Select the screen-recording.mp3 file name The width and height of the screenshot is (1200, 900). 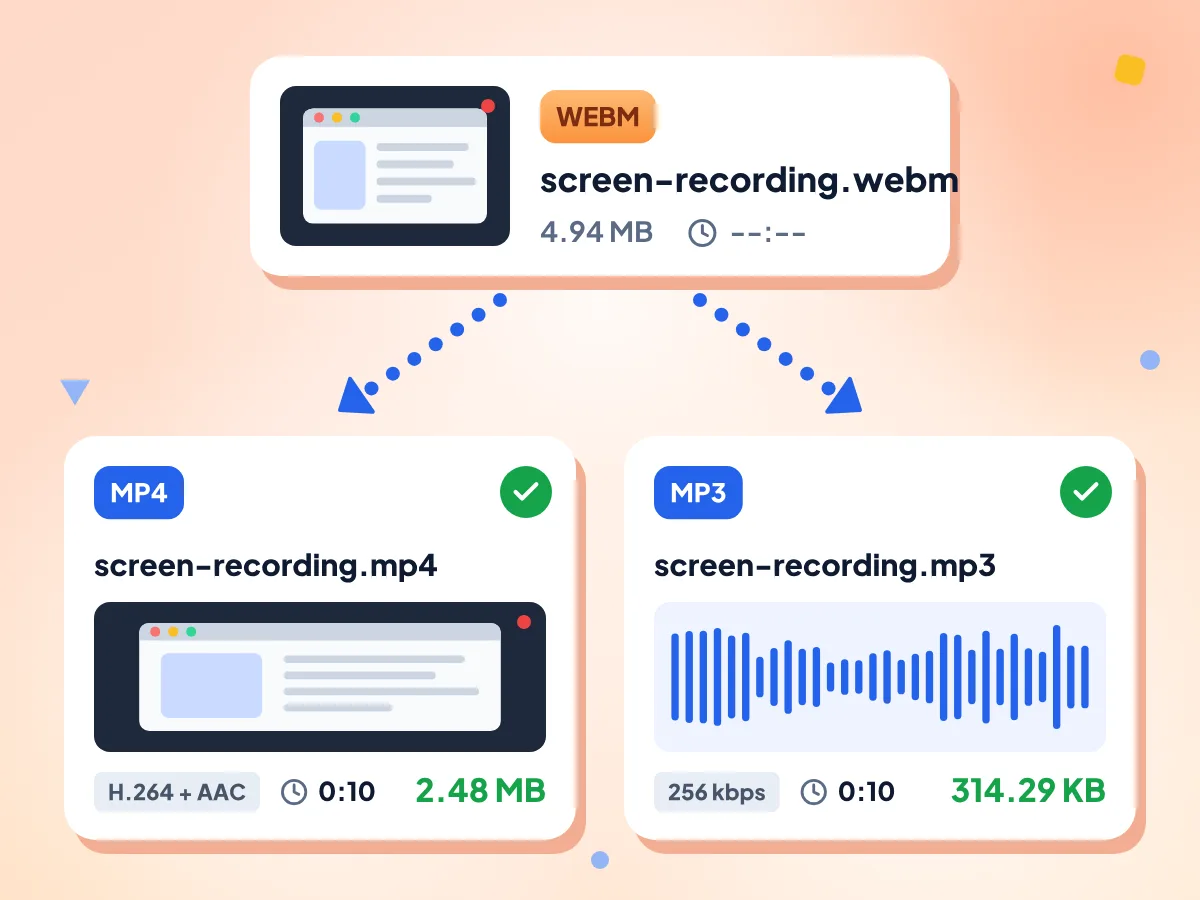click(825, 566)
